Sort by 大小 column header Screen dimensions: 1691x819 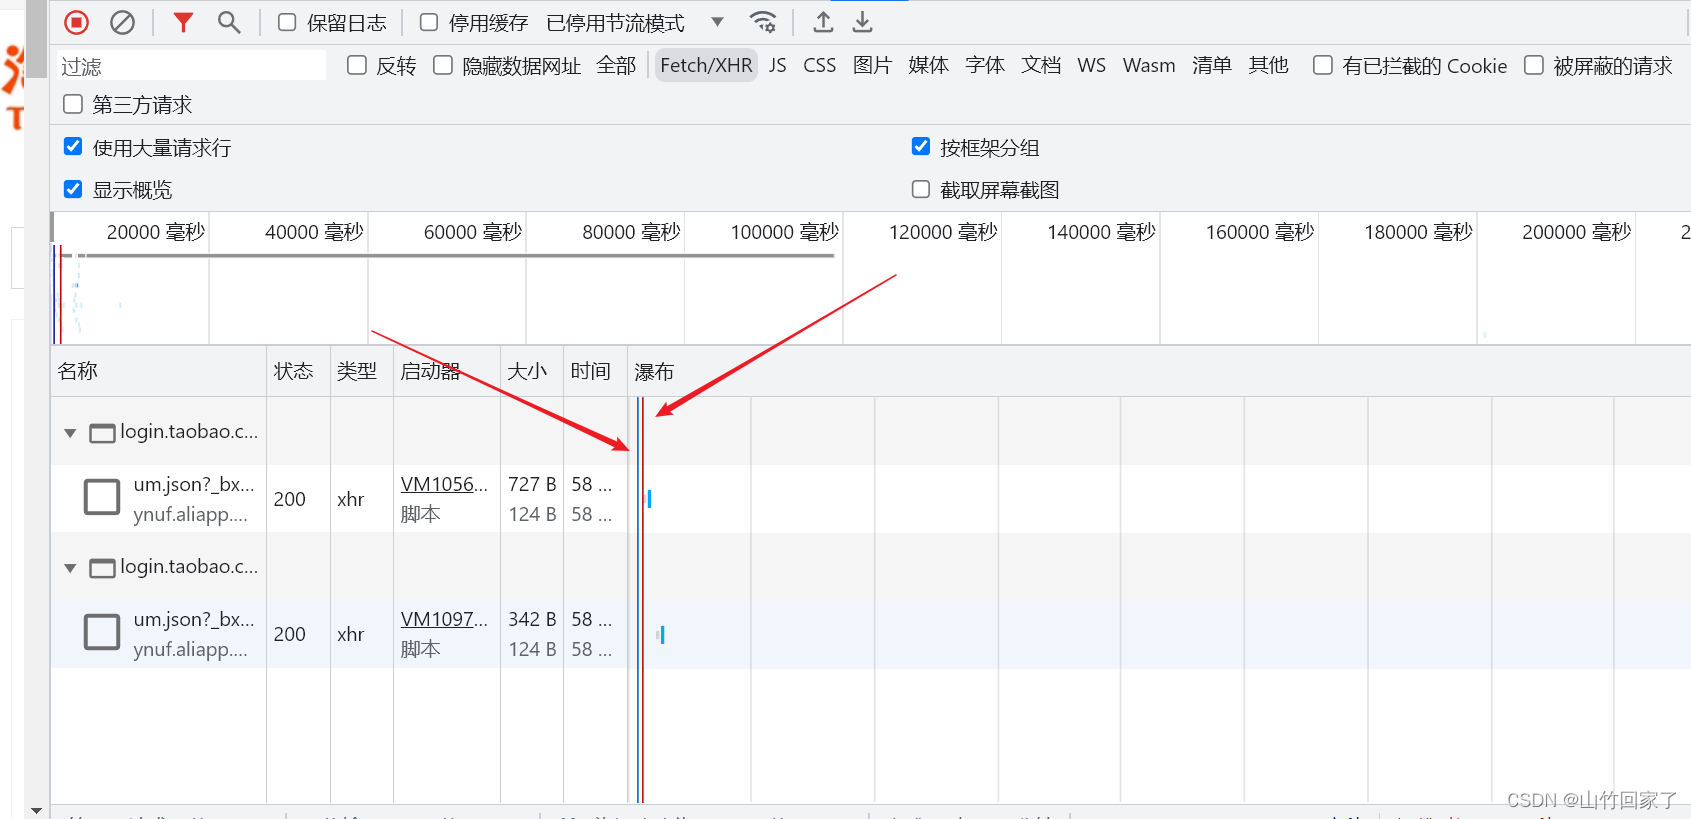pos(531,371)
